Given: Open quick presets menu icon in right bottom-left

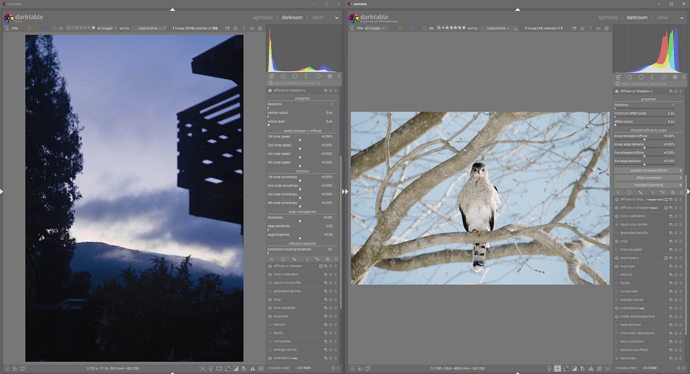Looking at the screenshot, I should click(x=352, y=368).
